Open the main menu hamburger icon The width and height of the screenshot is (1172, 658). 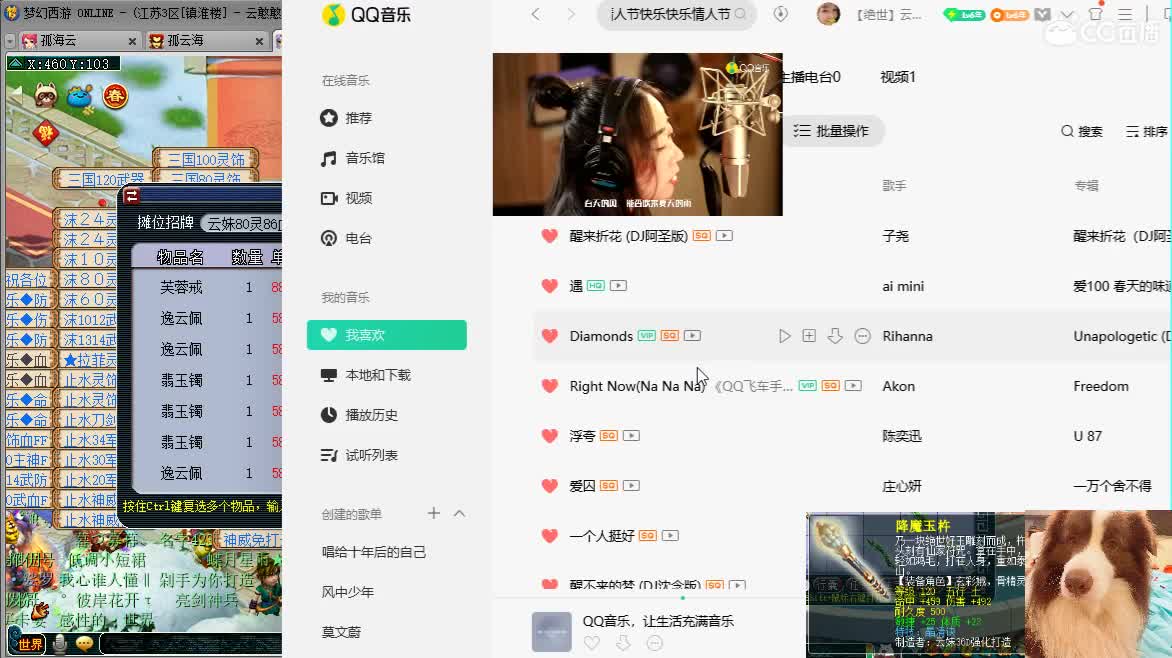click(1125, 14)
